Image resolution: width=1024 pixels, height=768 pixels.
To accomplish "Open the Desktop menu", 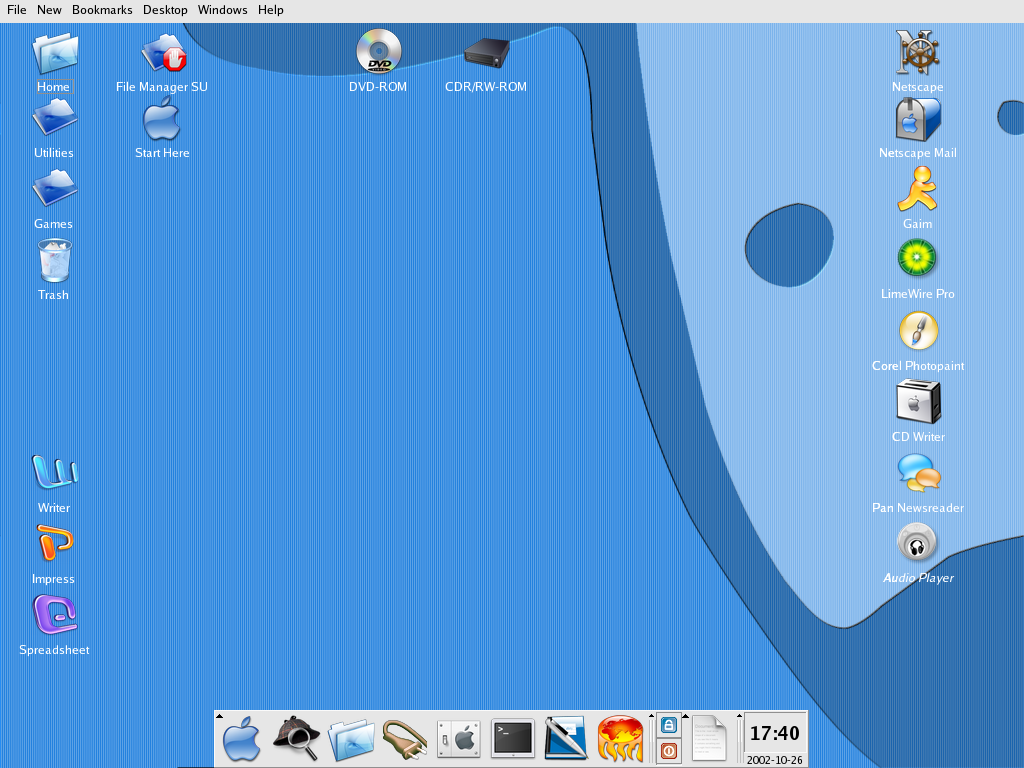I will tap(165, 10).
